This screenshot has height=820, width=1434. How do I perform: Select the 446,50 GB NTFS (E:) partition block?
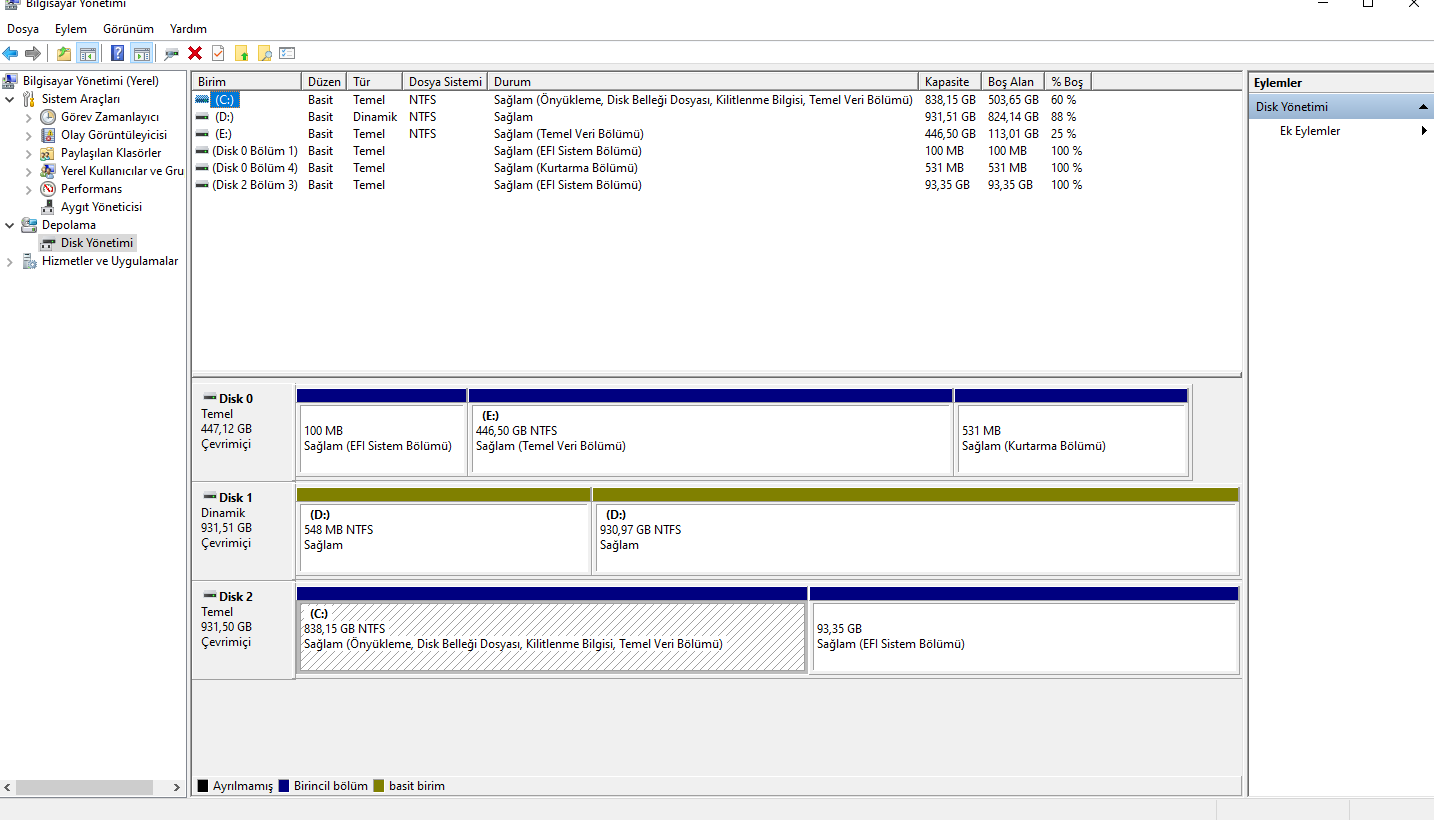tap(710, 432)
